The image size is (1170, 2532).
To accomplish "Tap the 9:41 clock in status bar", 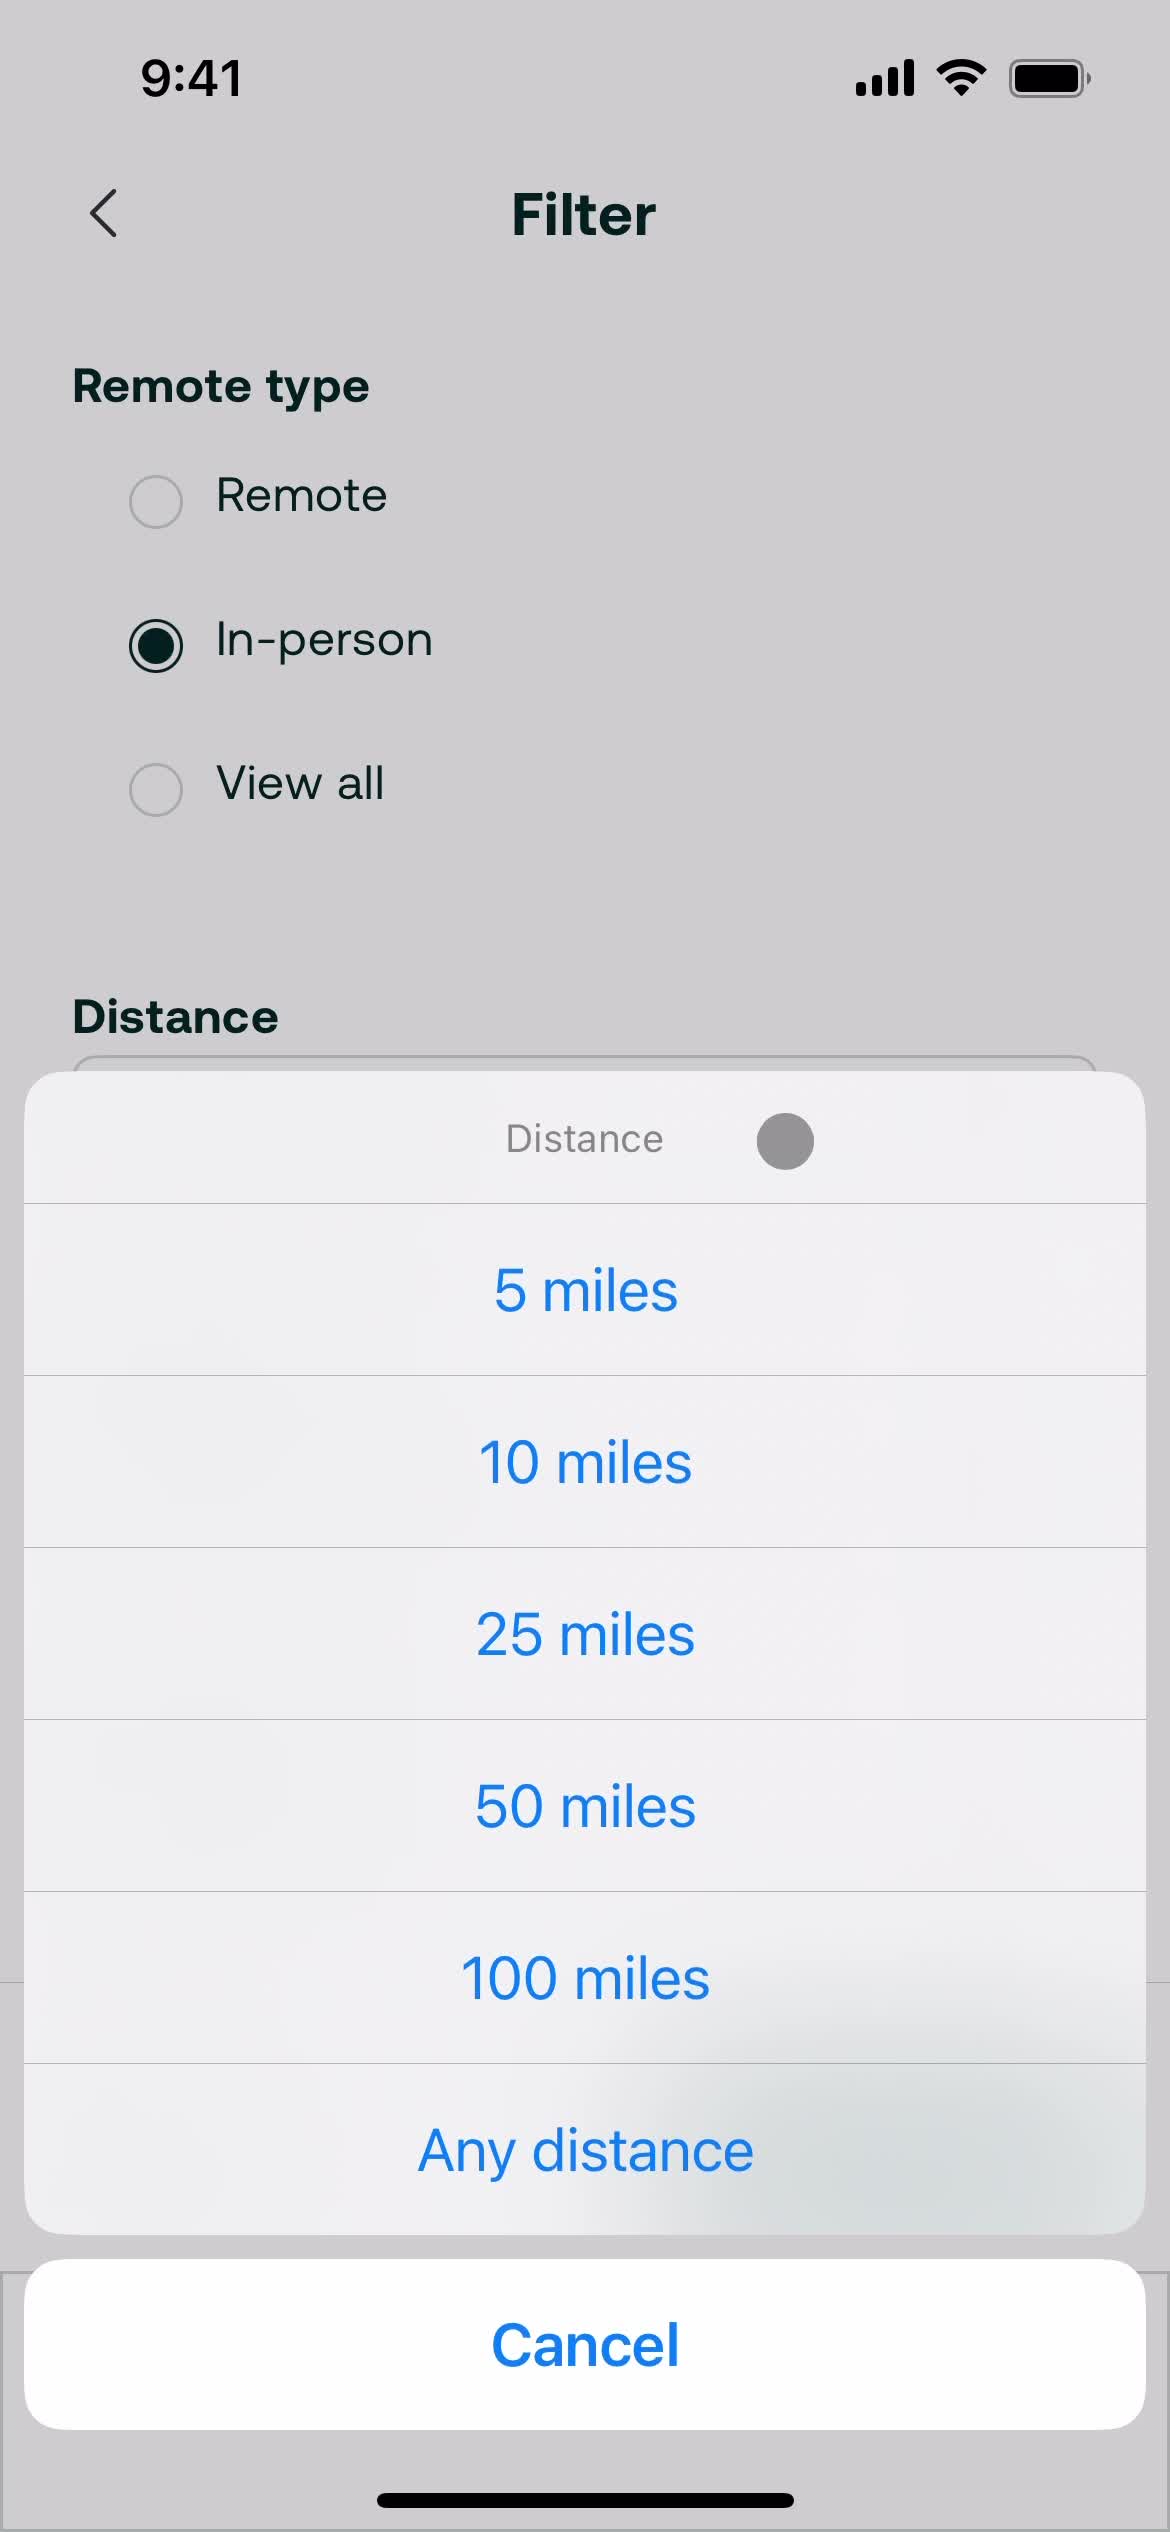I will click(x=191, y=78).
